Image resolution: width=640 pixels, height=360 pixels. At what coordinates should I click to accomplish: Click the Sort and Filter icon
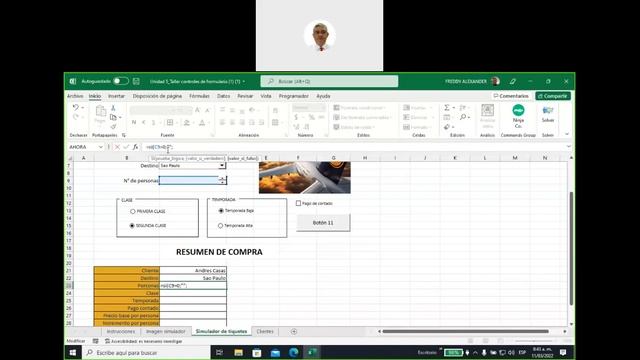[462, 107]
